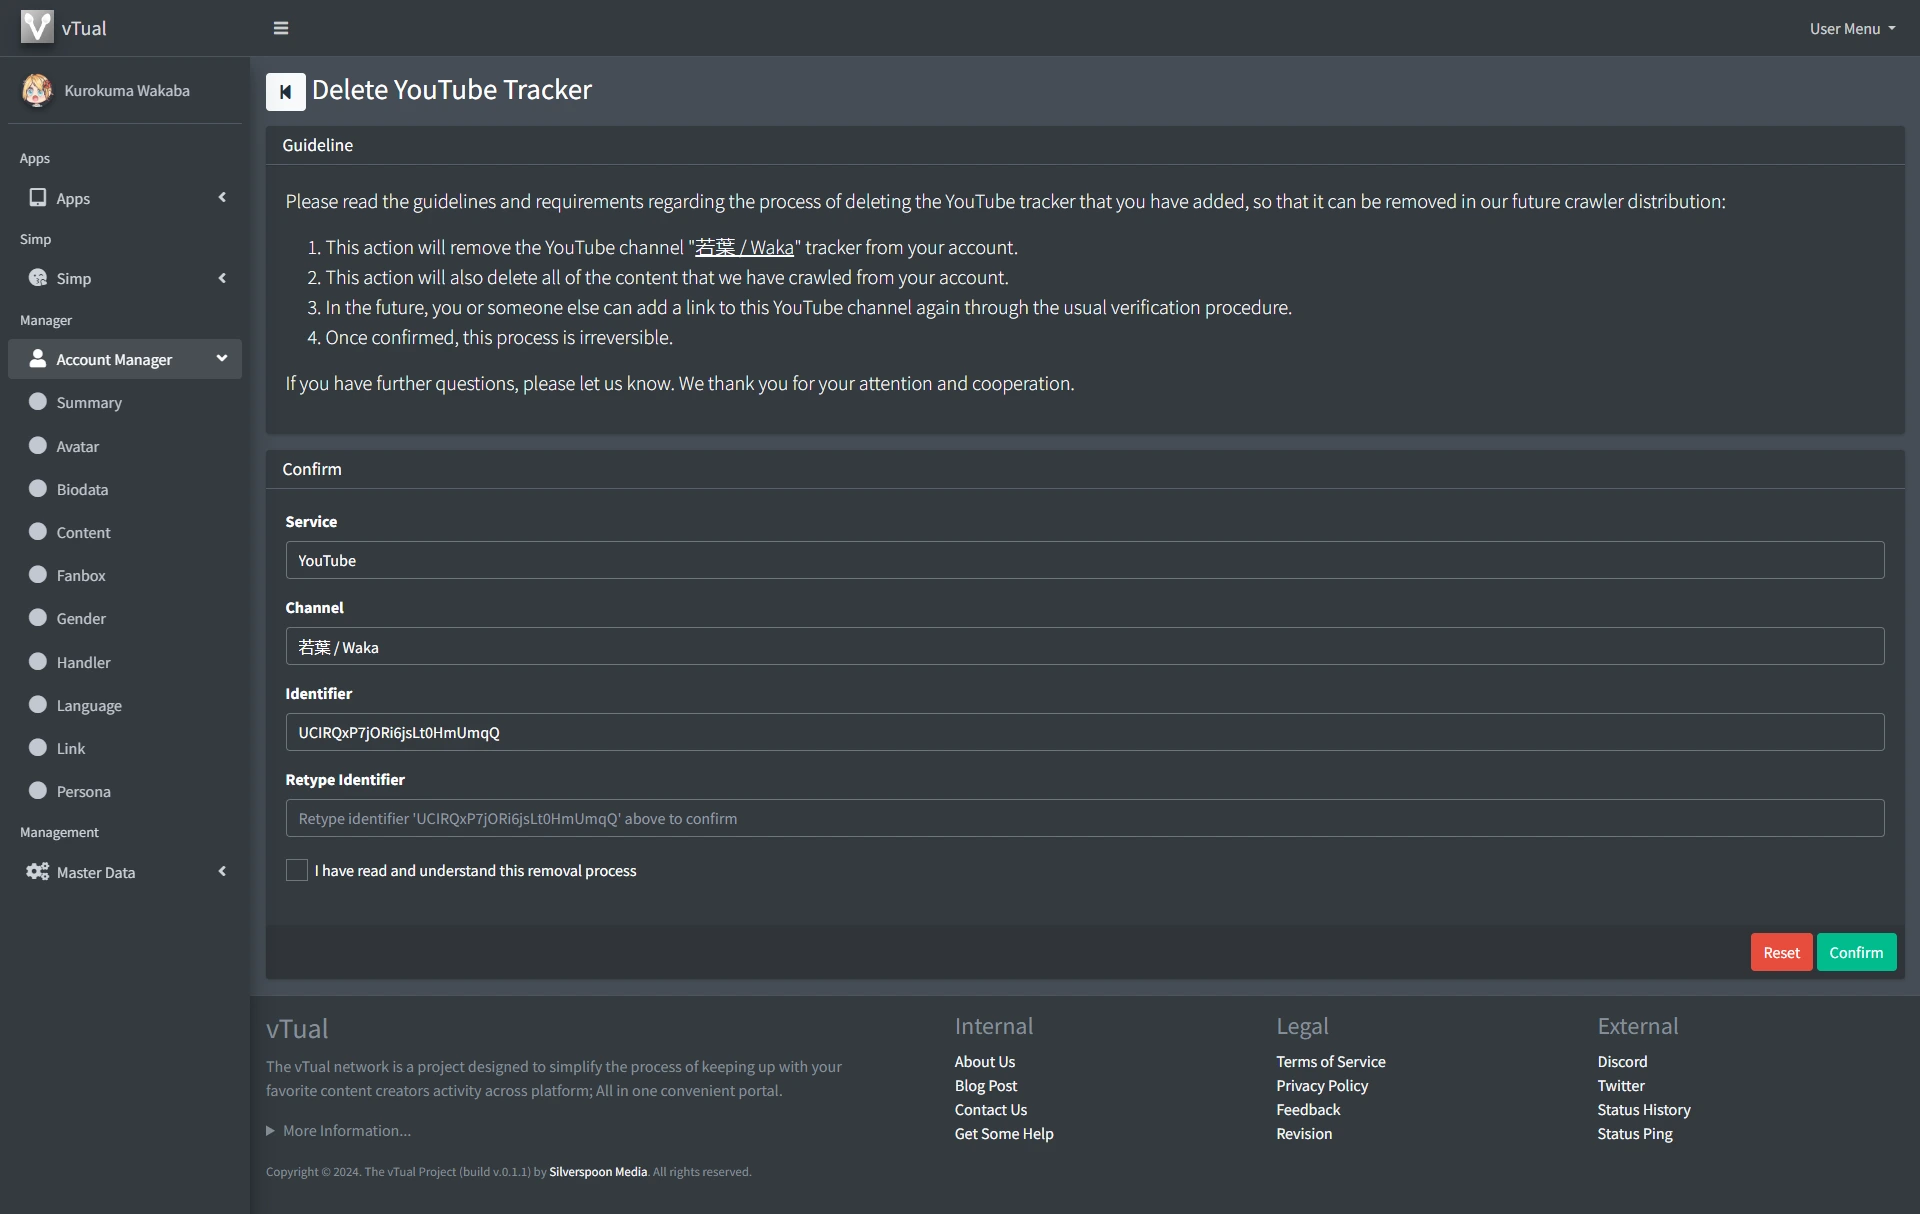This screenshot has width=1920, height=1214.
Task: Open the Waka channel link in the guideline
Action: coord(744,247)
